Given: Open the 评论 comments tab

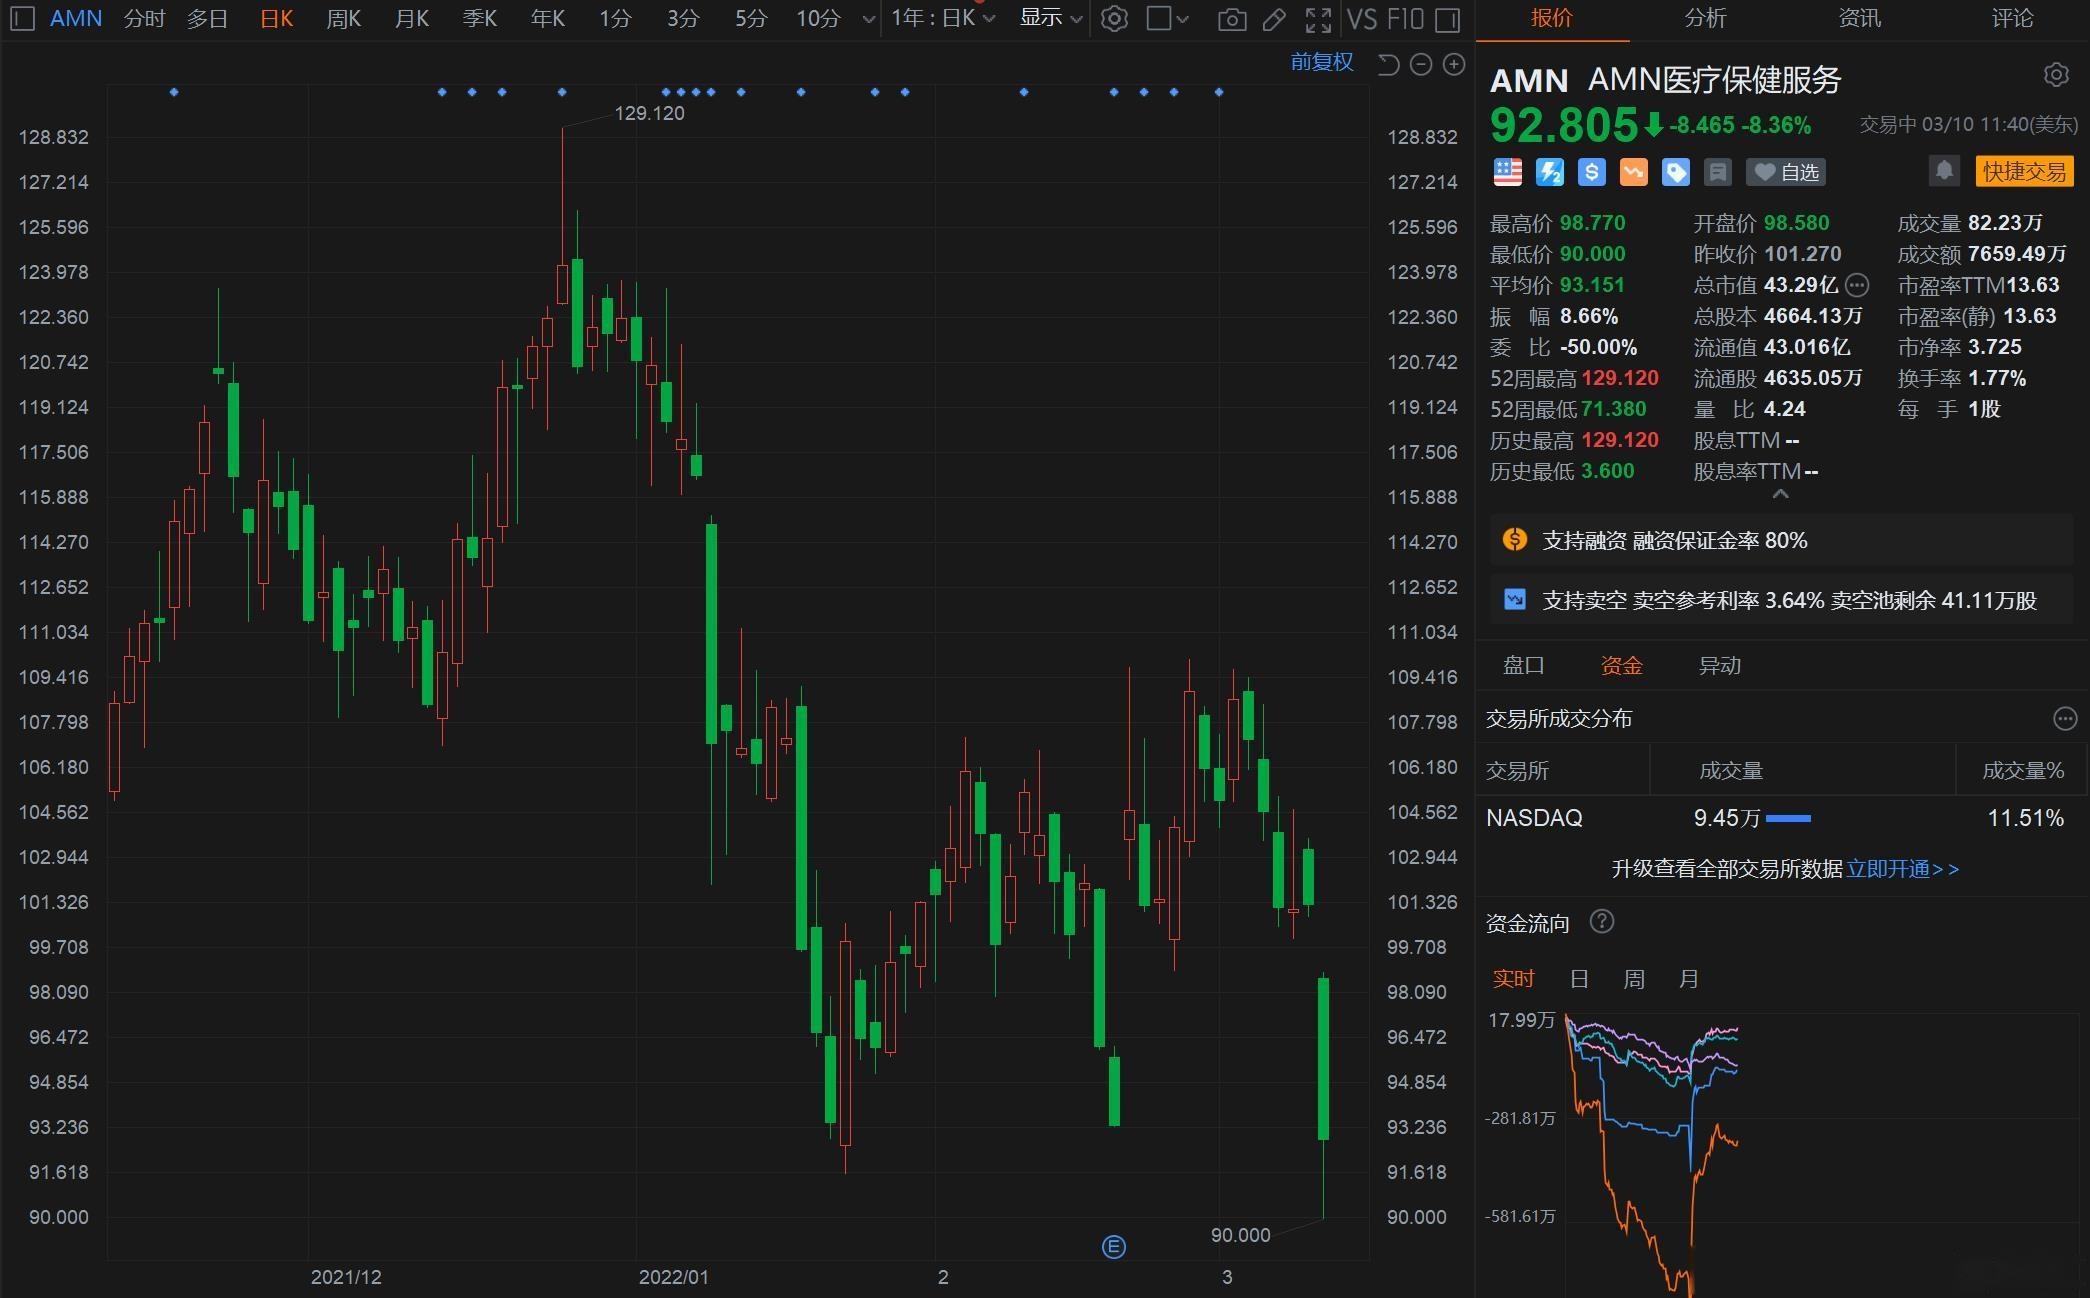Looking at the screenshot, I should (2012, 18).
